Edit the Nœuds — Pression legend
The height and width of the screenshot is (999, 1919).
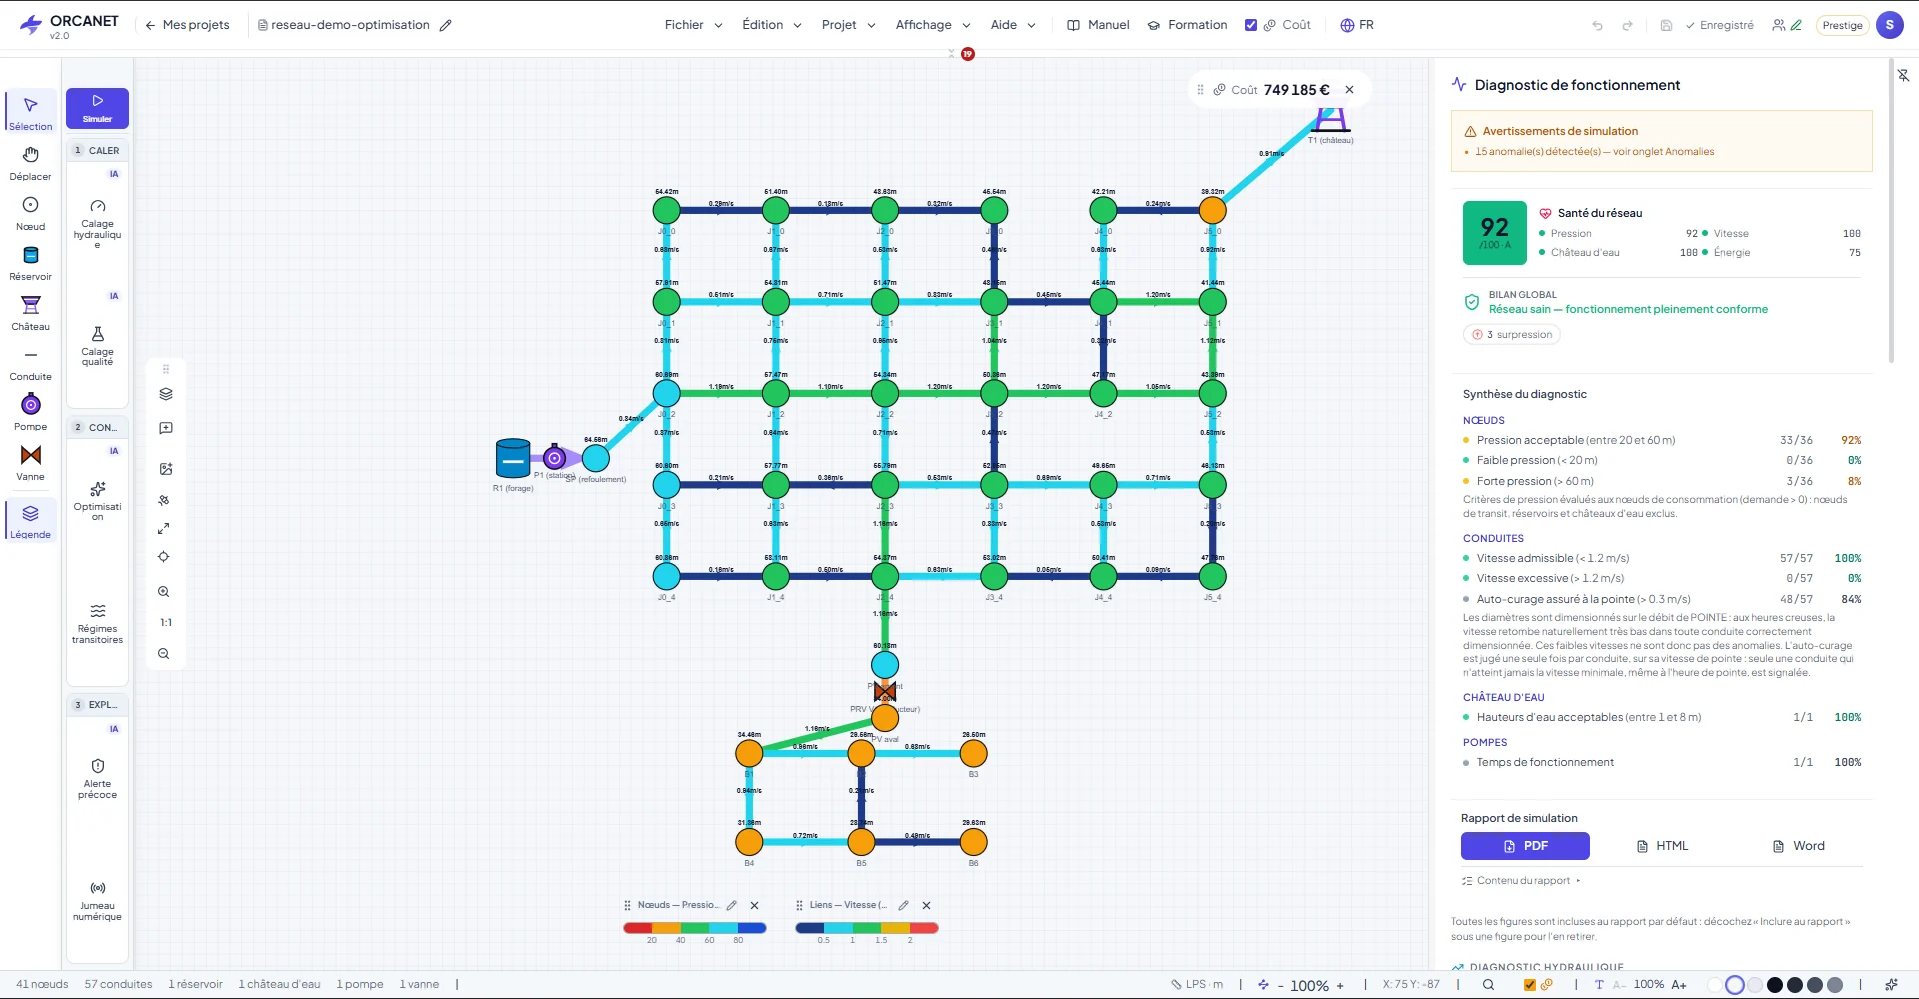[x=732, y=905]
